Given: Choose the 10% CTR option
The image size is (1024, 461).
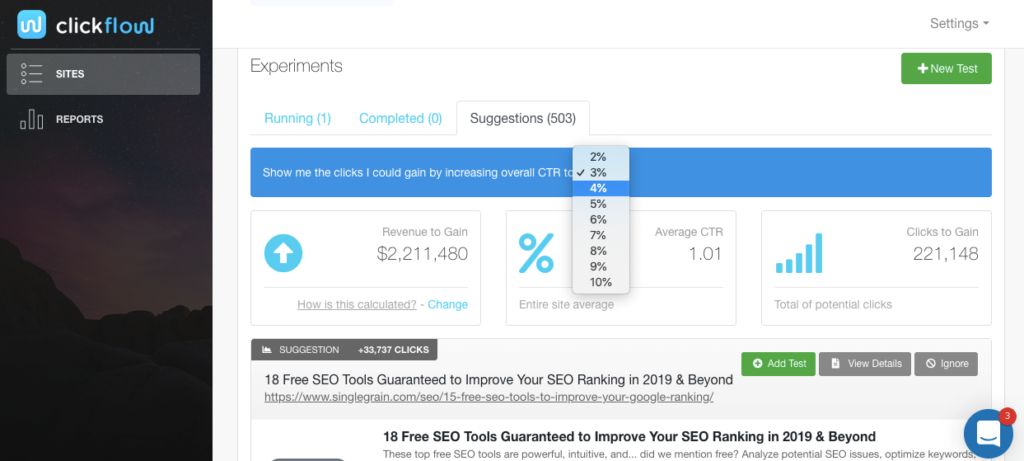Looking at the screenshot, I should 600,282.
